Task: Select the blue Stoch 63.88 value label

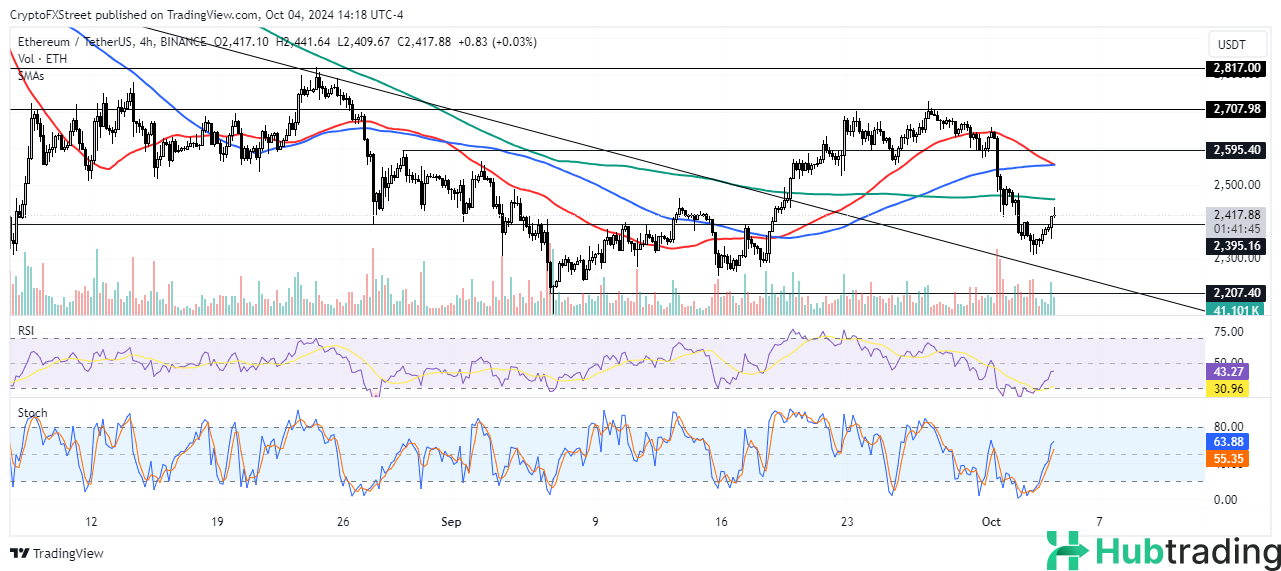Action: (x=1229, y=442)
